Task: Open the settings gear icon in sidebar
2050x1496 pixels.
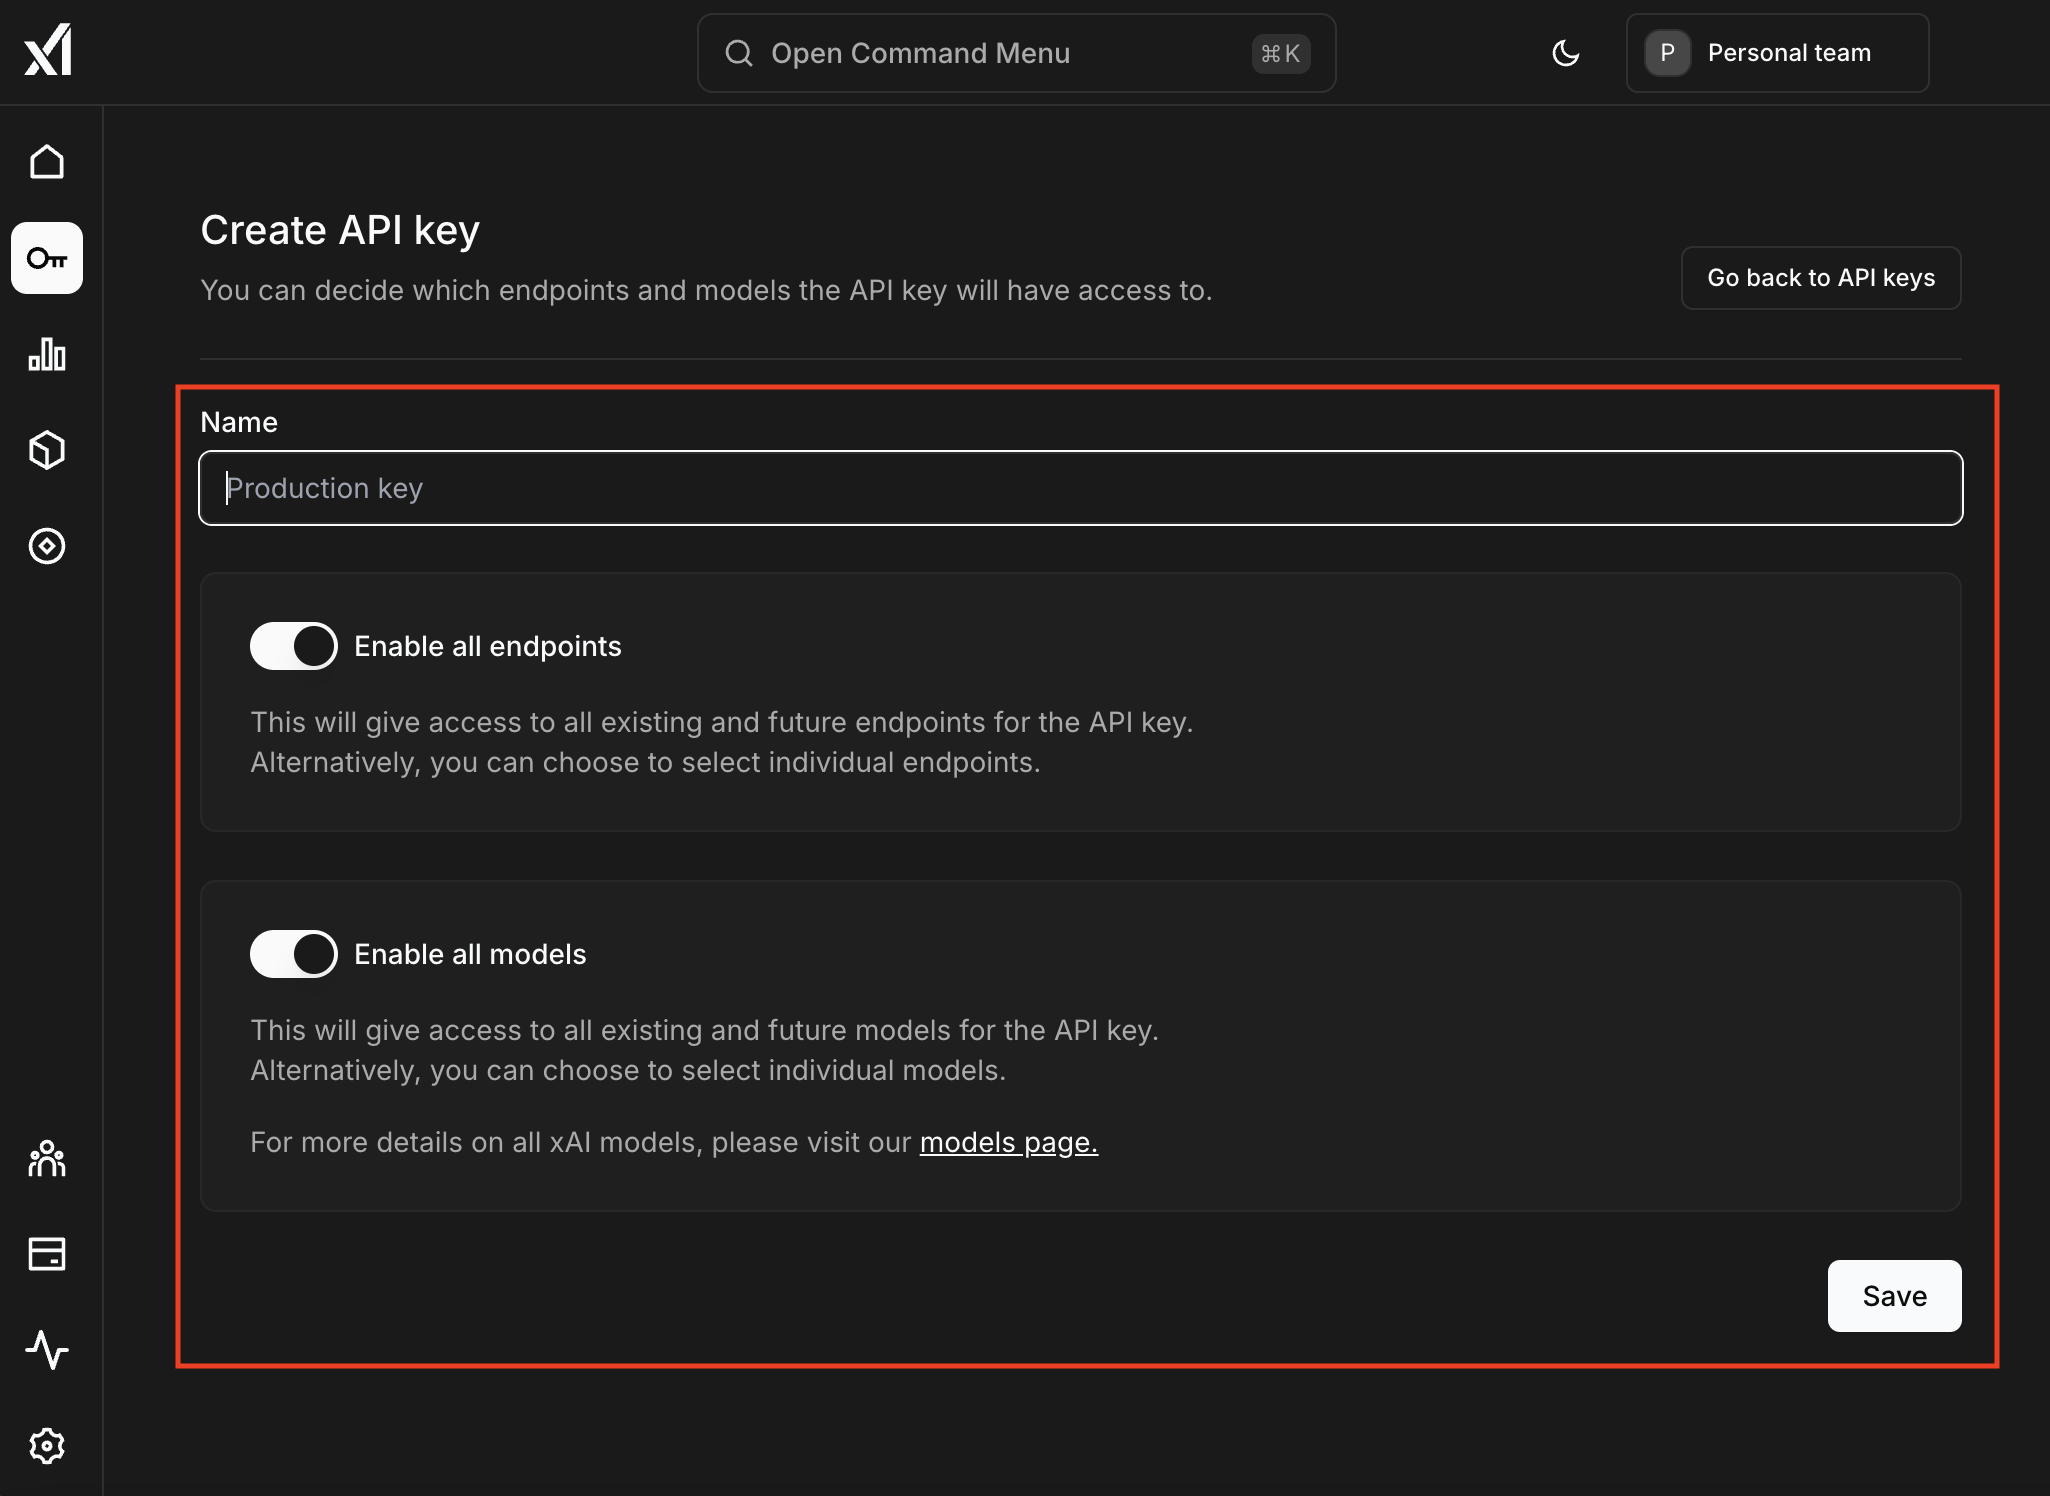Action: coord(47,1446)
